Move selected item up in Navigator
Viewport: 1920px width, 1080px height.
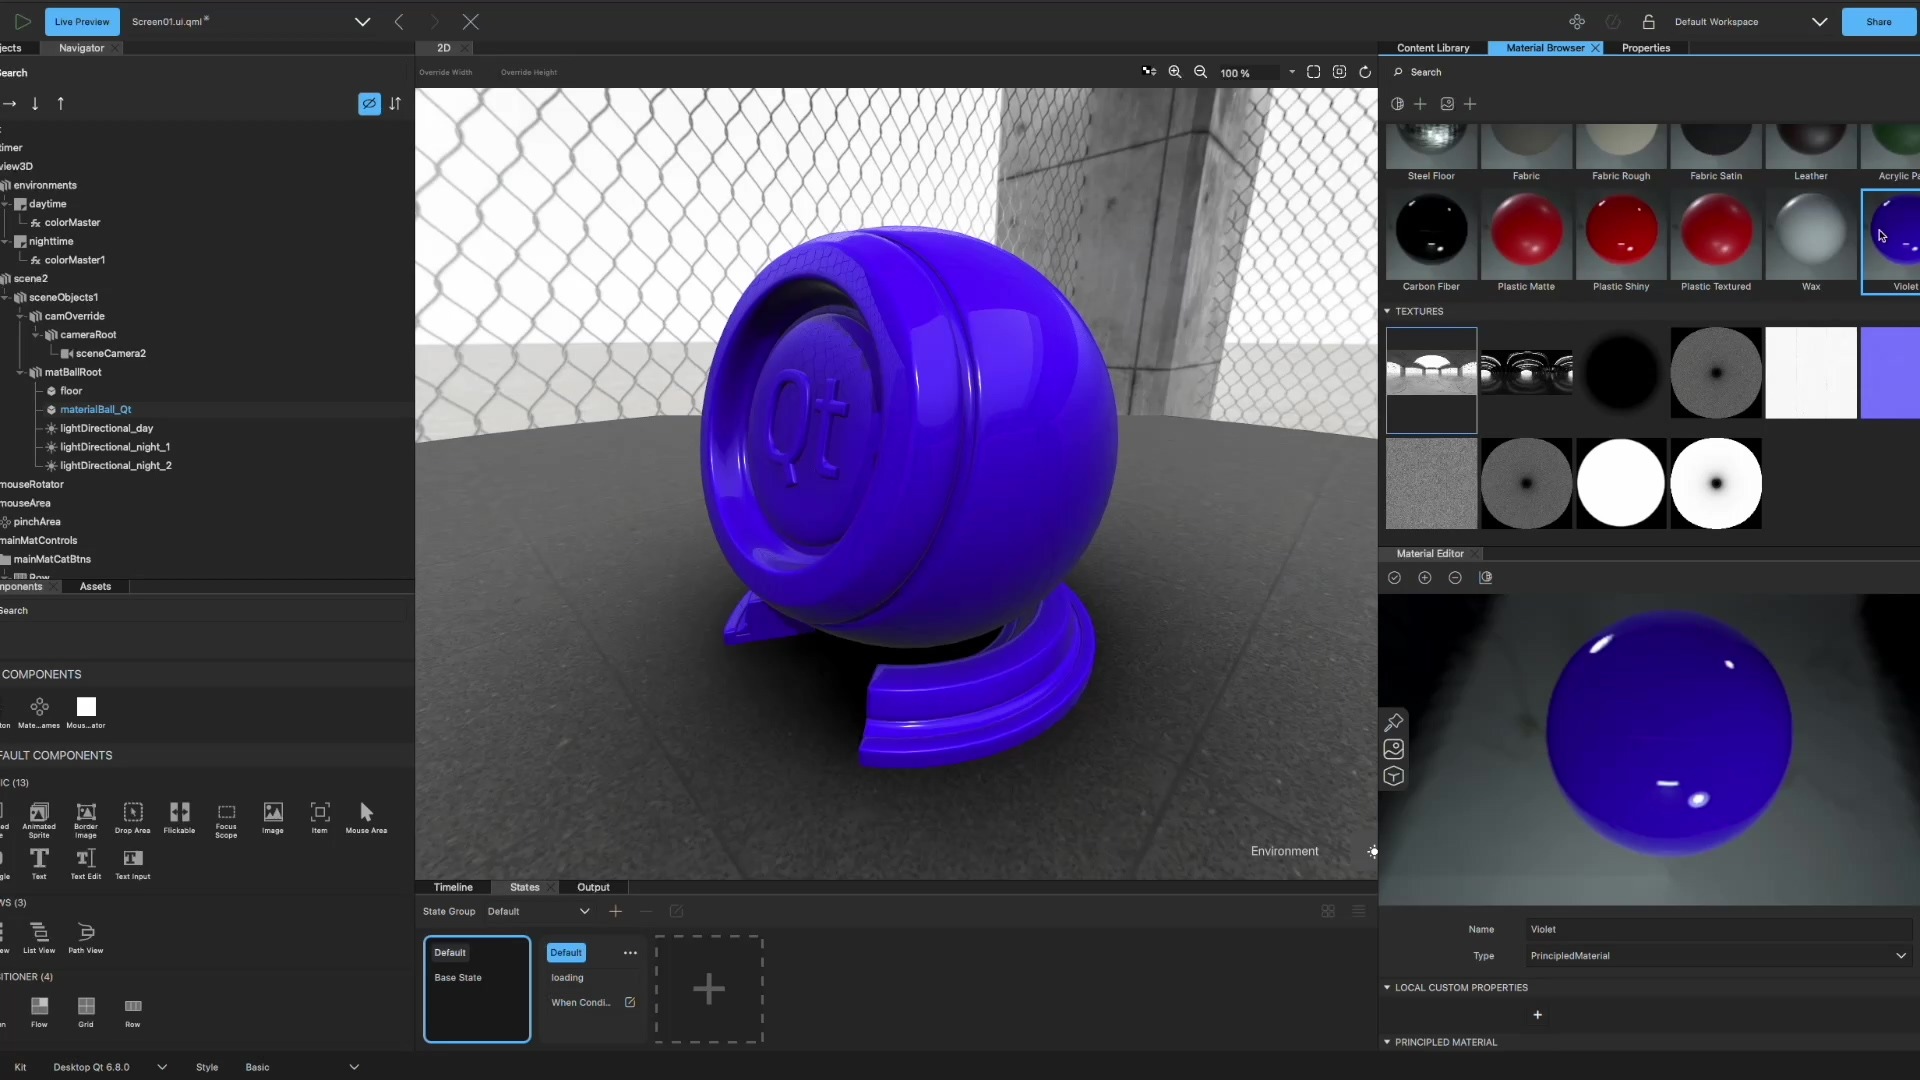pos(61,104)
